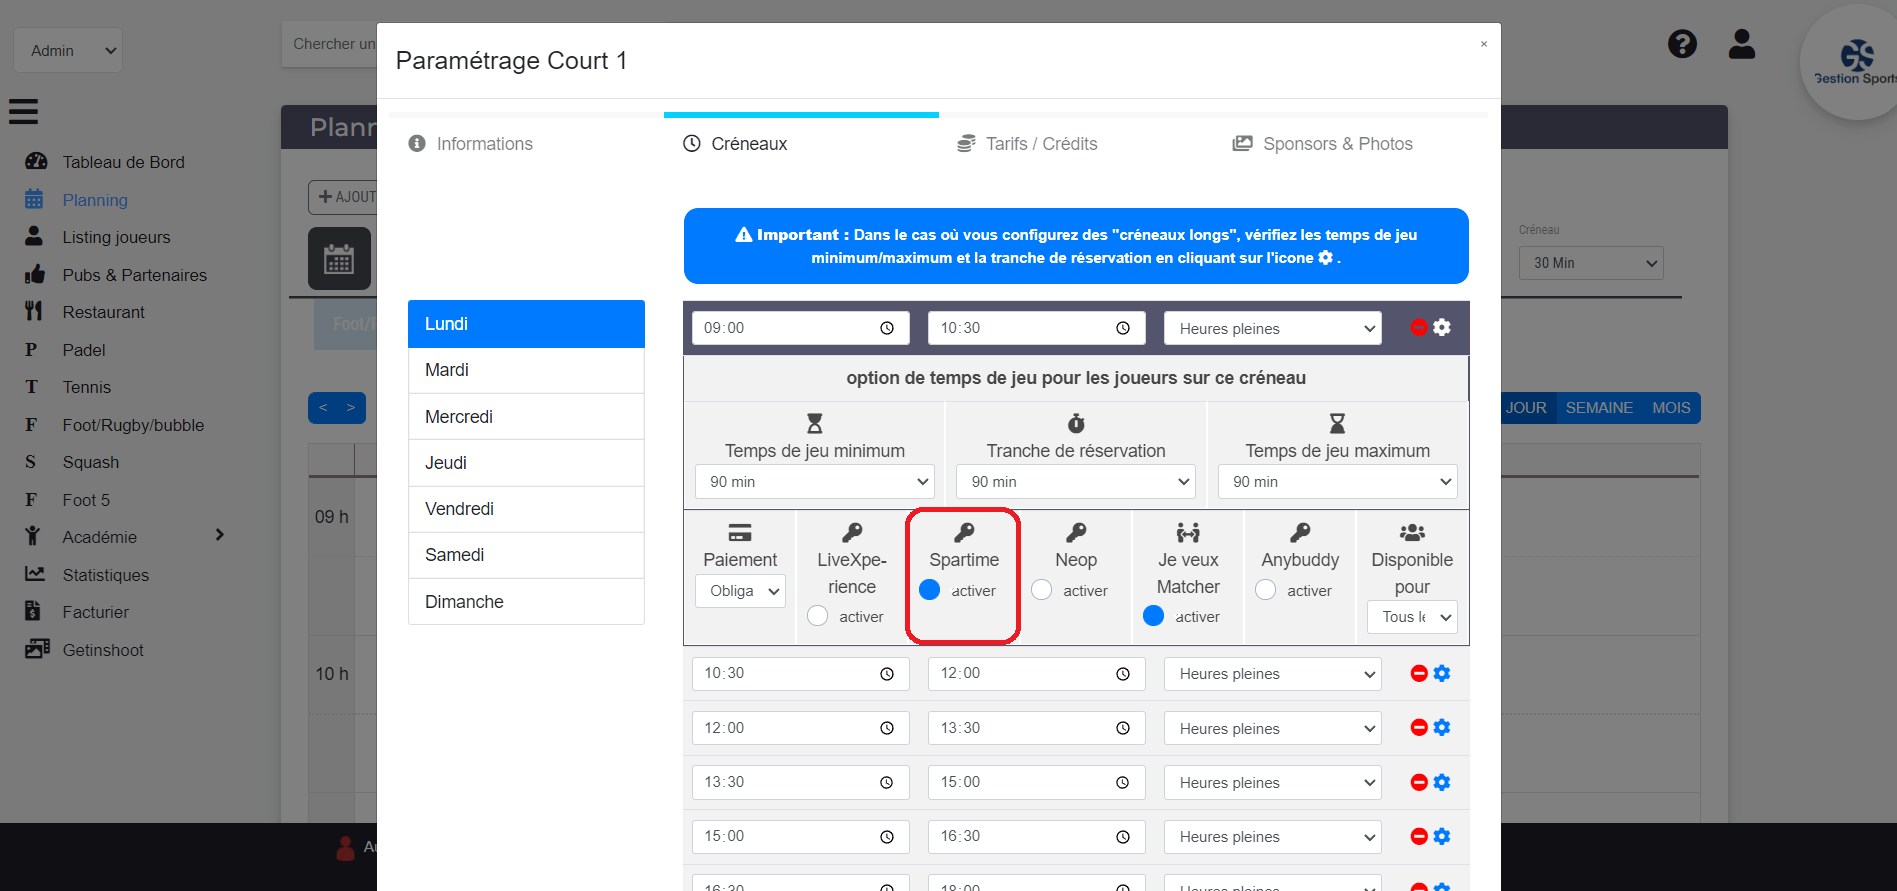Click the Statistiques chart icon
Image resolution: width=1897 pixels, height=891 pixels.
[35, 574]
